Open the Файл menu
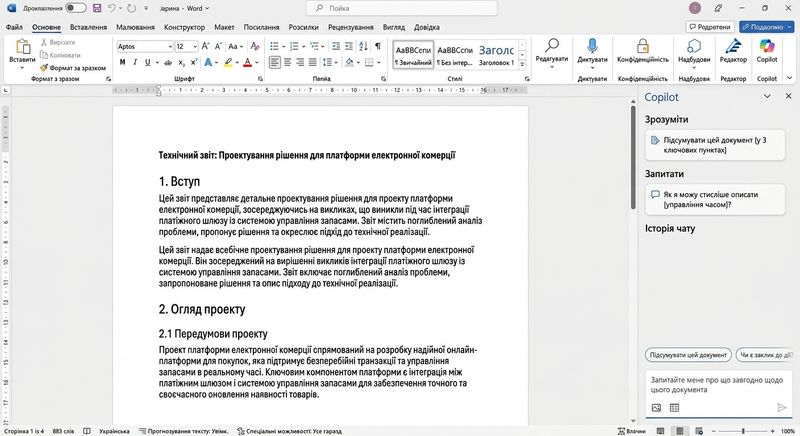Image resolution: width=800 pixels, height=436 pixels. (x=14, y=27)
